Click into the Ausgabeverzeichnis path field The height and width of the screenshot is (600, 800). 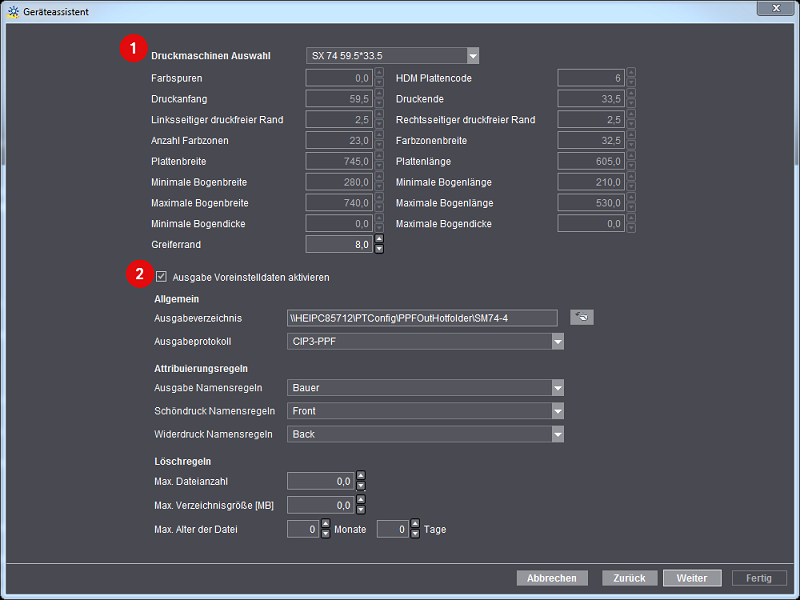point(420,318)
